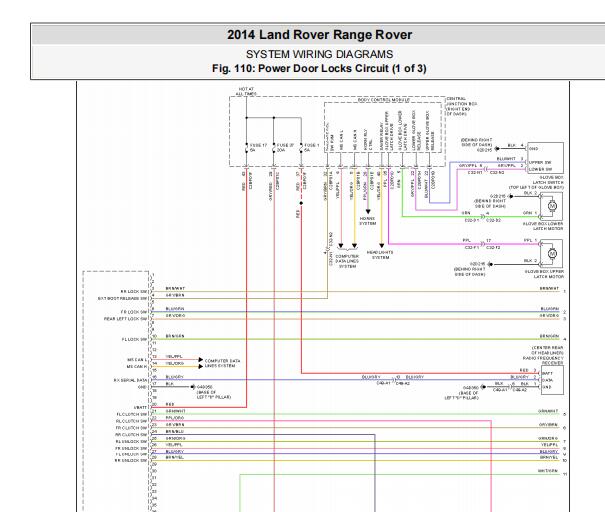This screenshot has width=605, height=512.
Task: Click the "RR LOCK SW" pin label
Action: click(x=134, y=291)
